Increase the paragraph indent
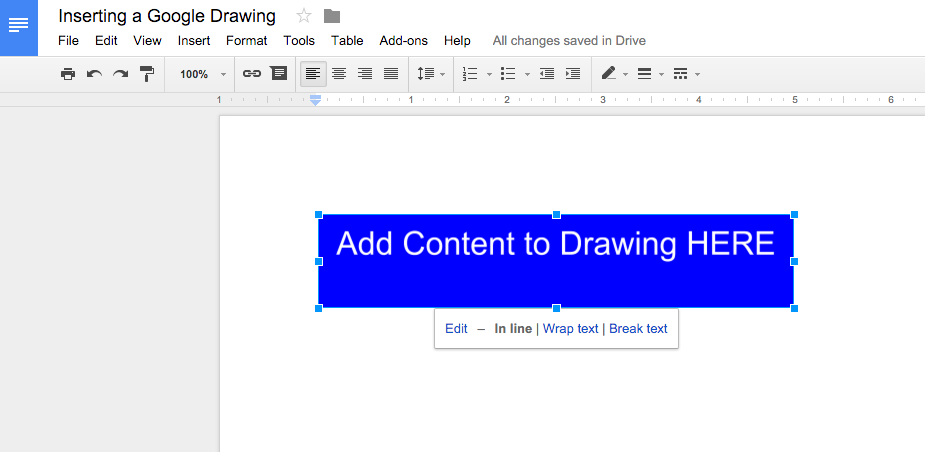Viewport: 925px width, 452px height. [x=572, y=74]
